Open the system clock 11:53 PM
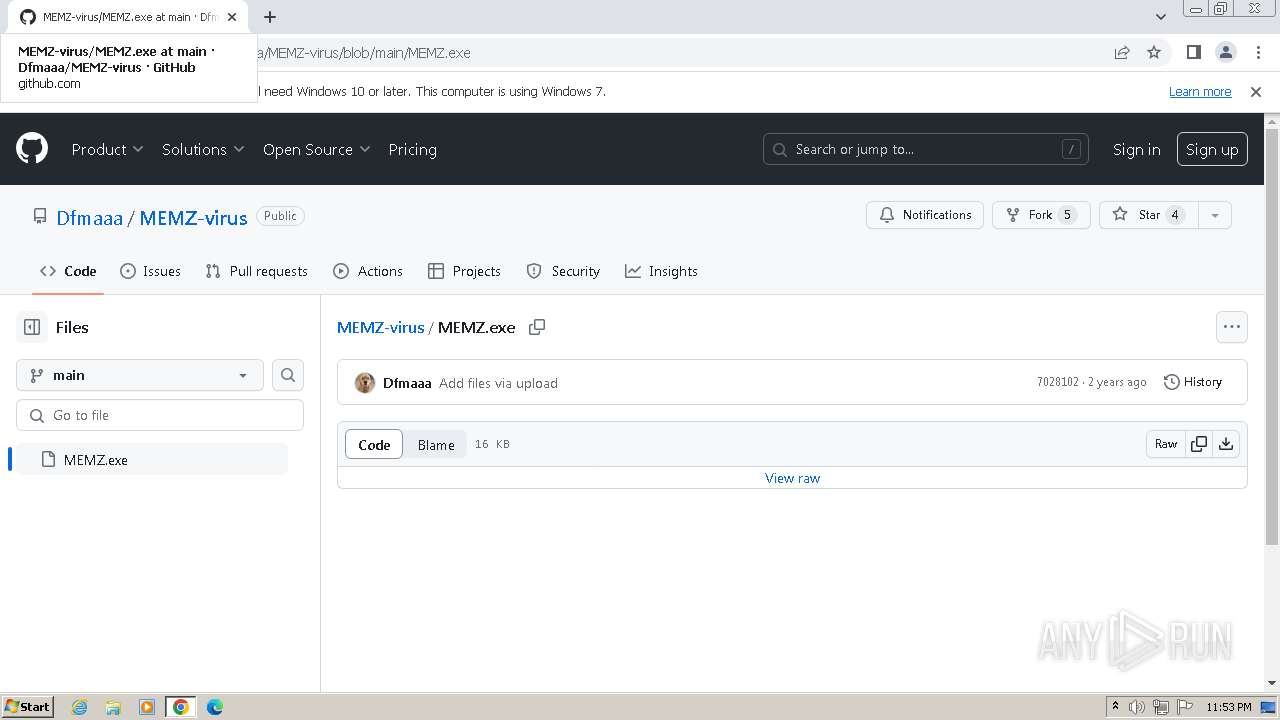 [1229, 707]
